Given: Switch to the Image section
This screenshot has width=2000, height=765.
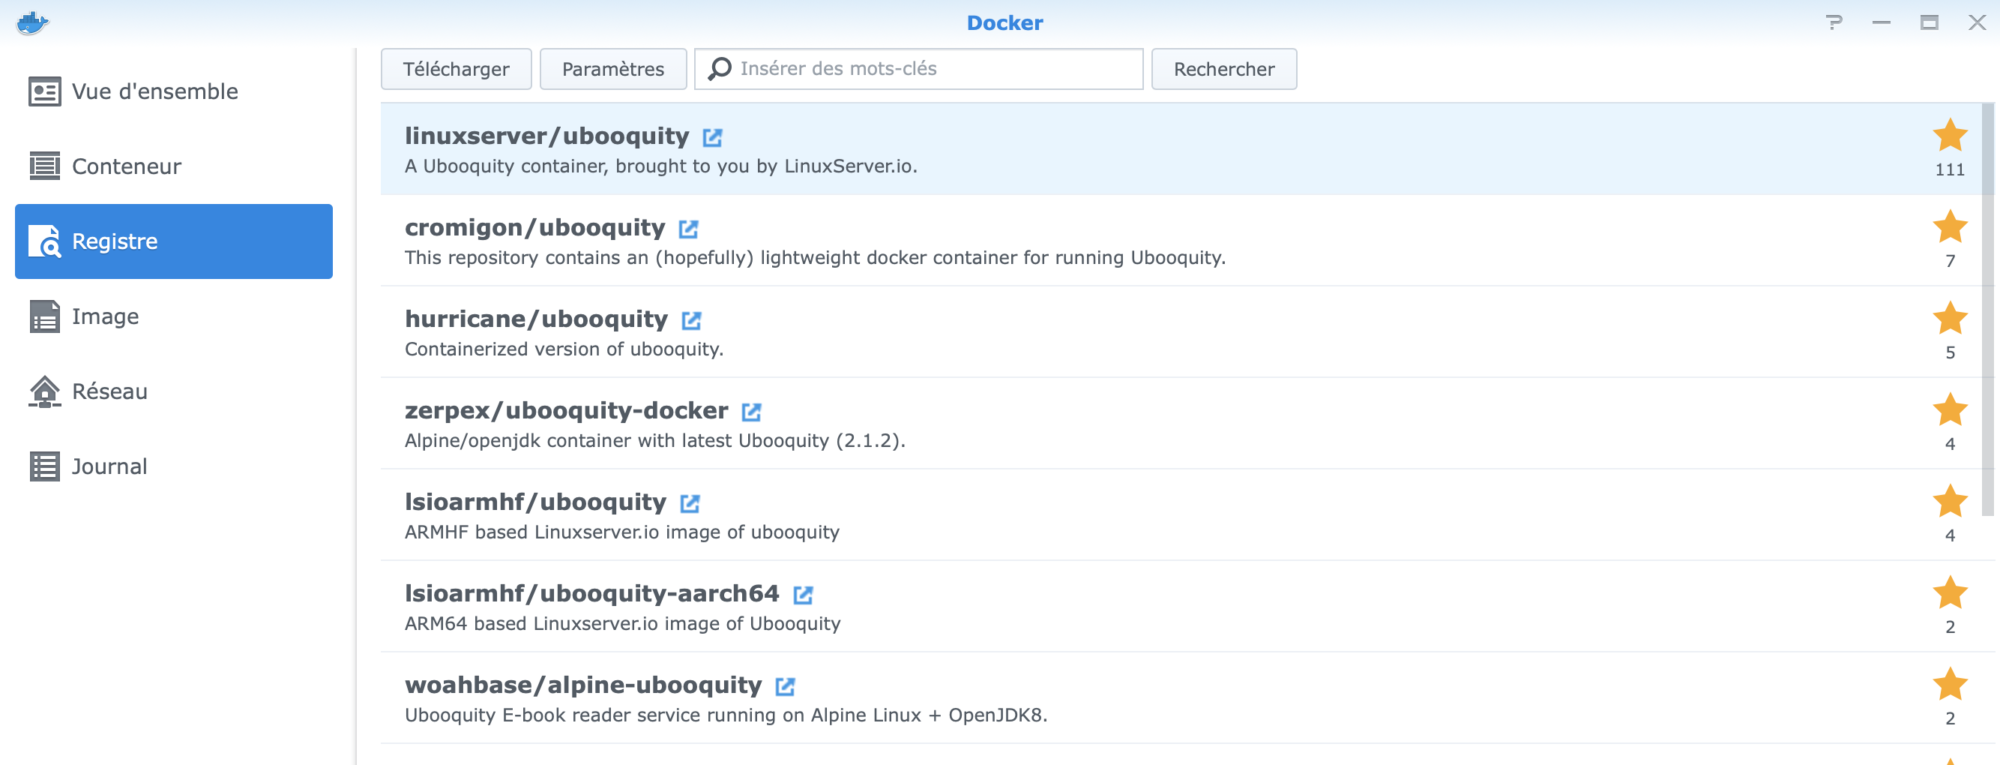Looking at the screenshot, I should tap(174, 316).
